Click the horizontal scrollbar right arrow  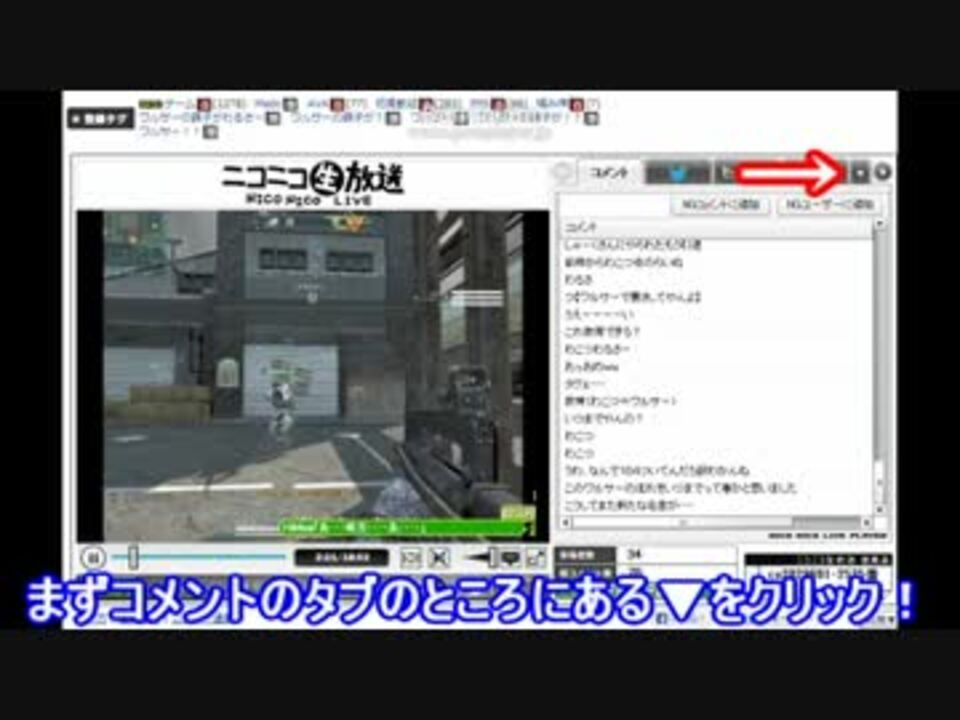pyautogui.click(x=867, y=522)
